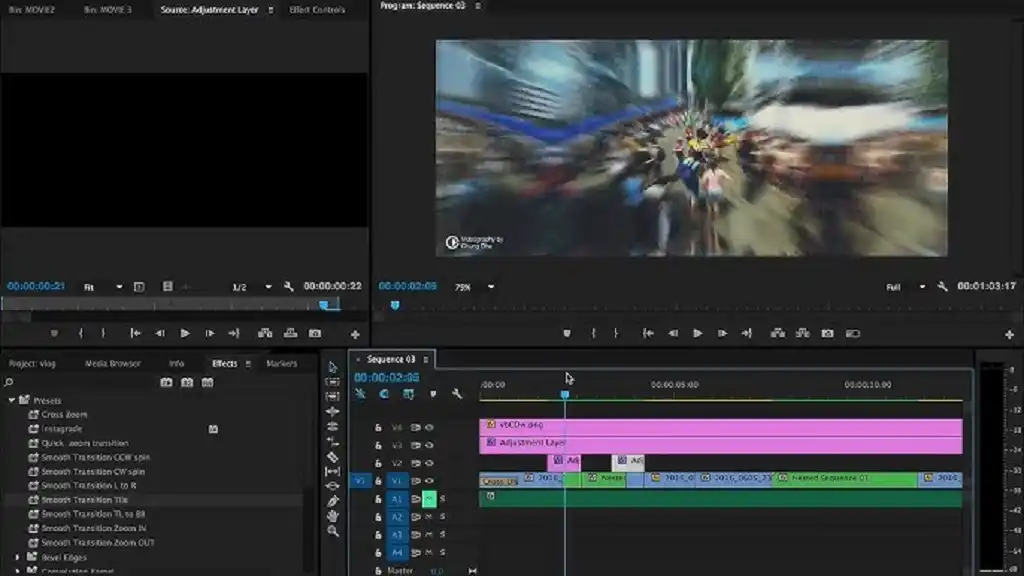
Task: Toggle sync lock on track A4
Action: [415, 552]
